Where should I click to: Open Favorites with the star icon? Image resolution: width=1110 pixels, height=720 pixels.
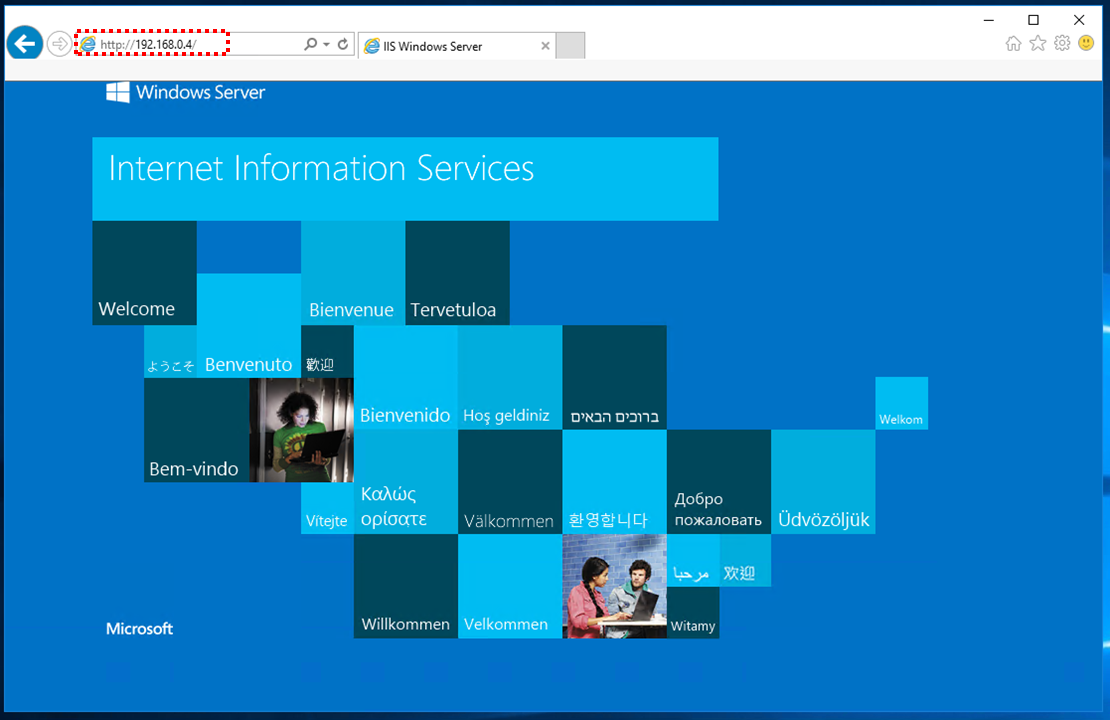coord(1038,44)
